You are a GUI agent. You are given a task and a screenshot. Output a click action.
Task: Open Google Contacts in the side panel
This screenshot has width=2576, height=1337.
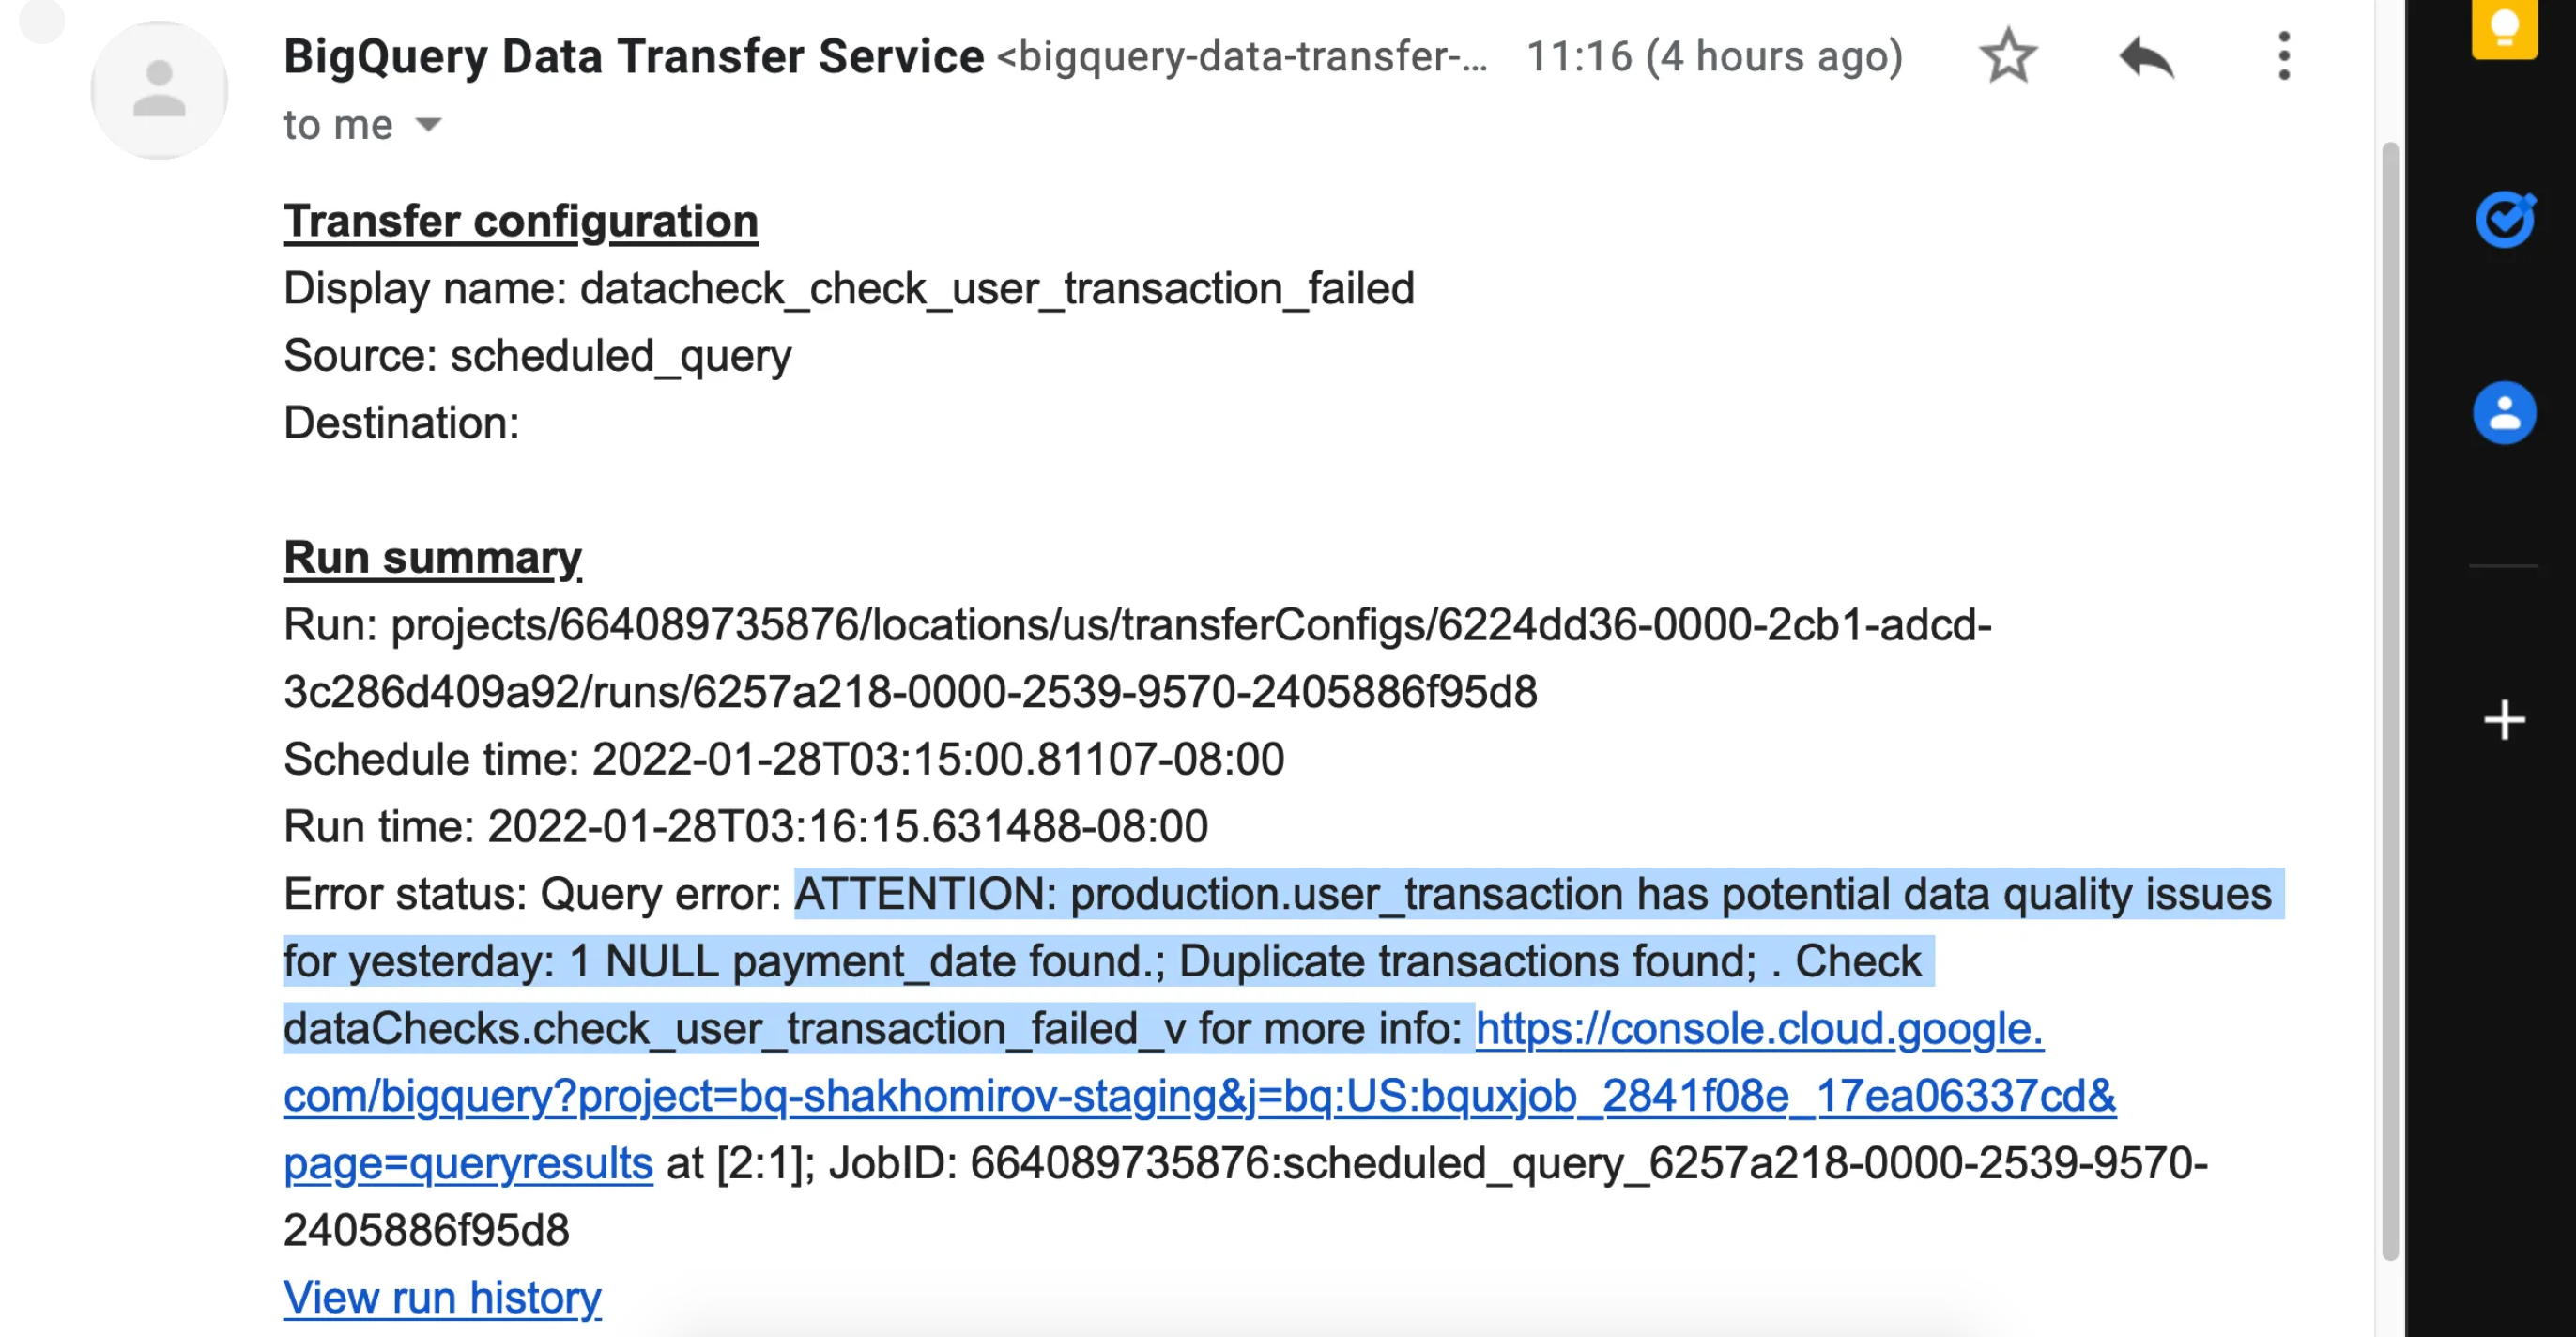click(x=2504, y=412)
